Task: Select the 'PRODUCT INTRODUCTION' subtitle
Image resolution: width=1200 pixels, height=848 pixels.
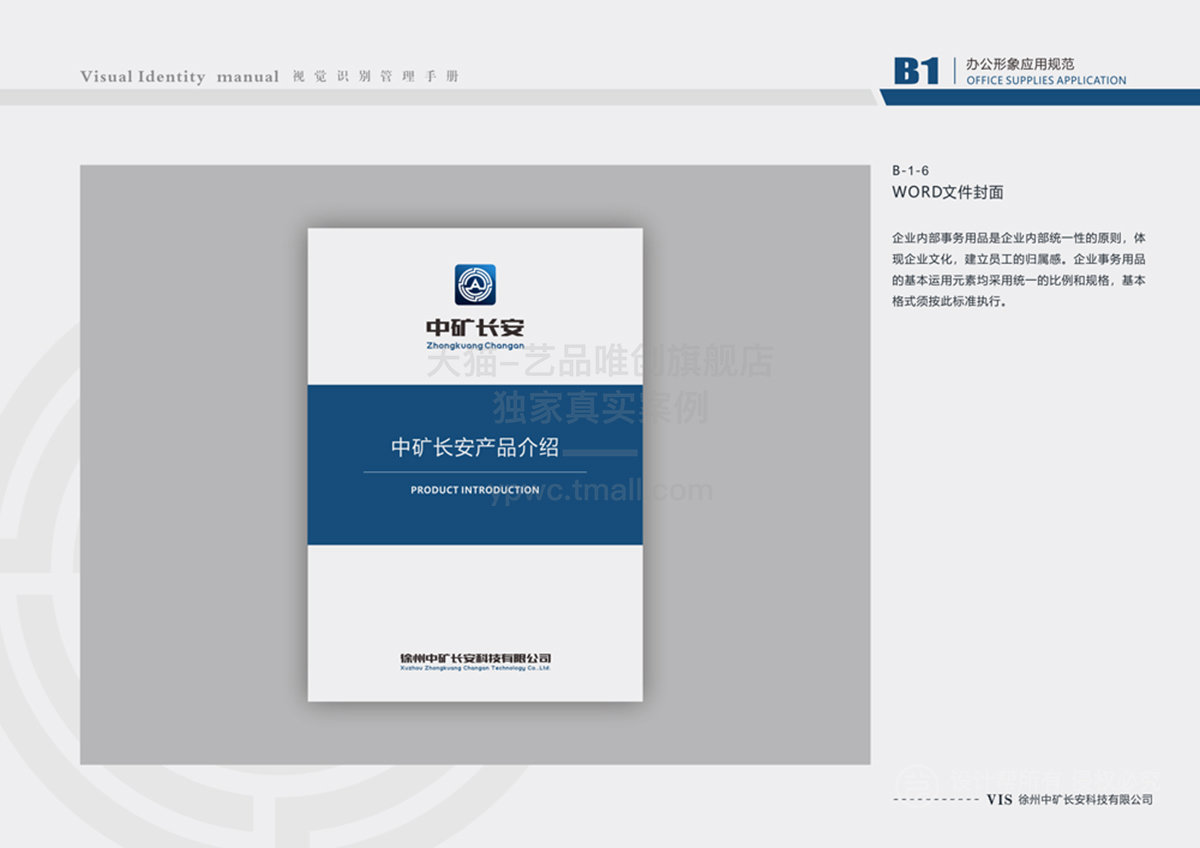Action: pyautogui.click(x=475, y=490)
